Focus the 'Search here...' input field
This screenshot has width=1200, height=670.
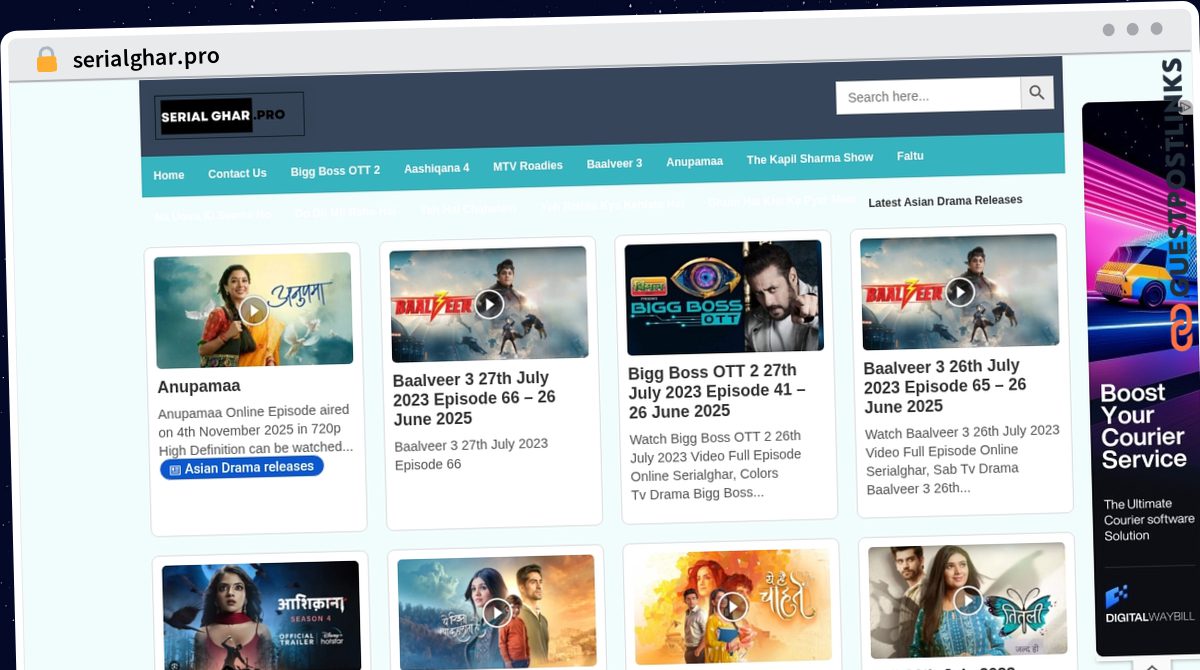point(928,96)
